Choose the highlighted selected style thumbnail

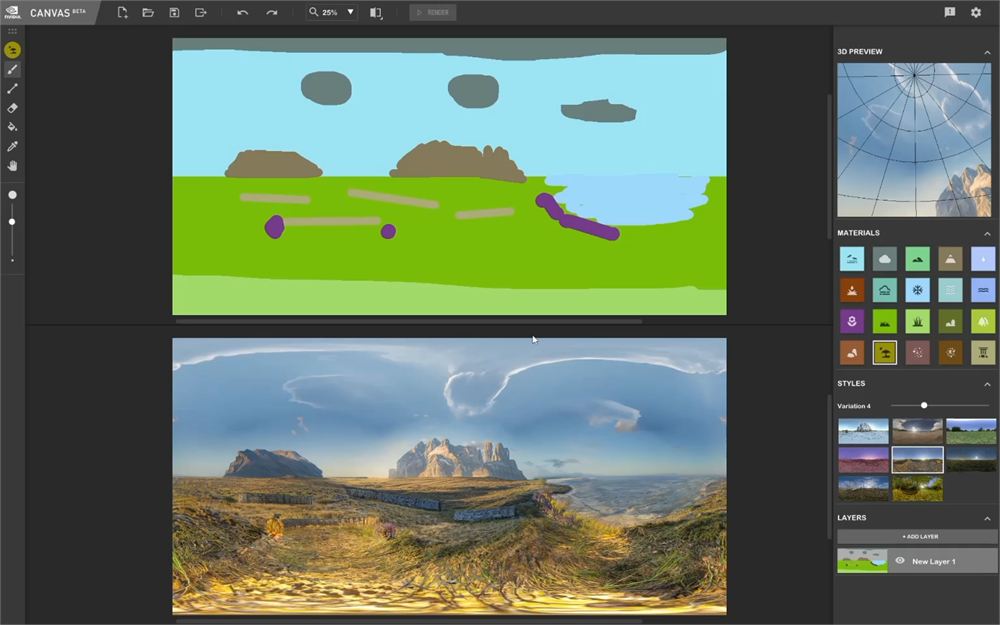pos(917,459)
